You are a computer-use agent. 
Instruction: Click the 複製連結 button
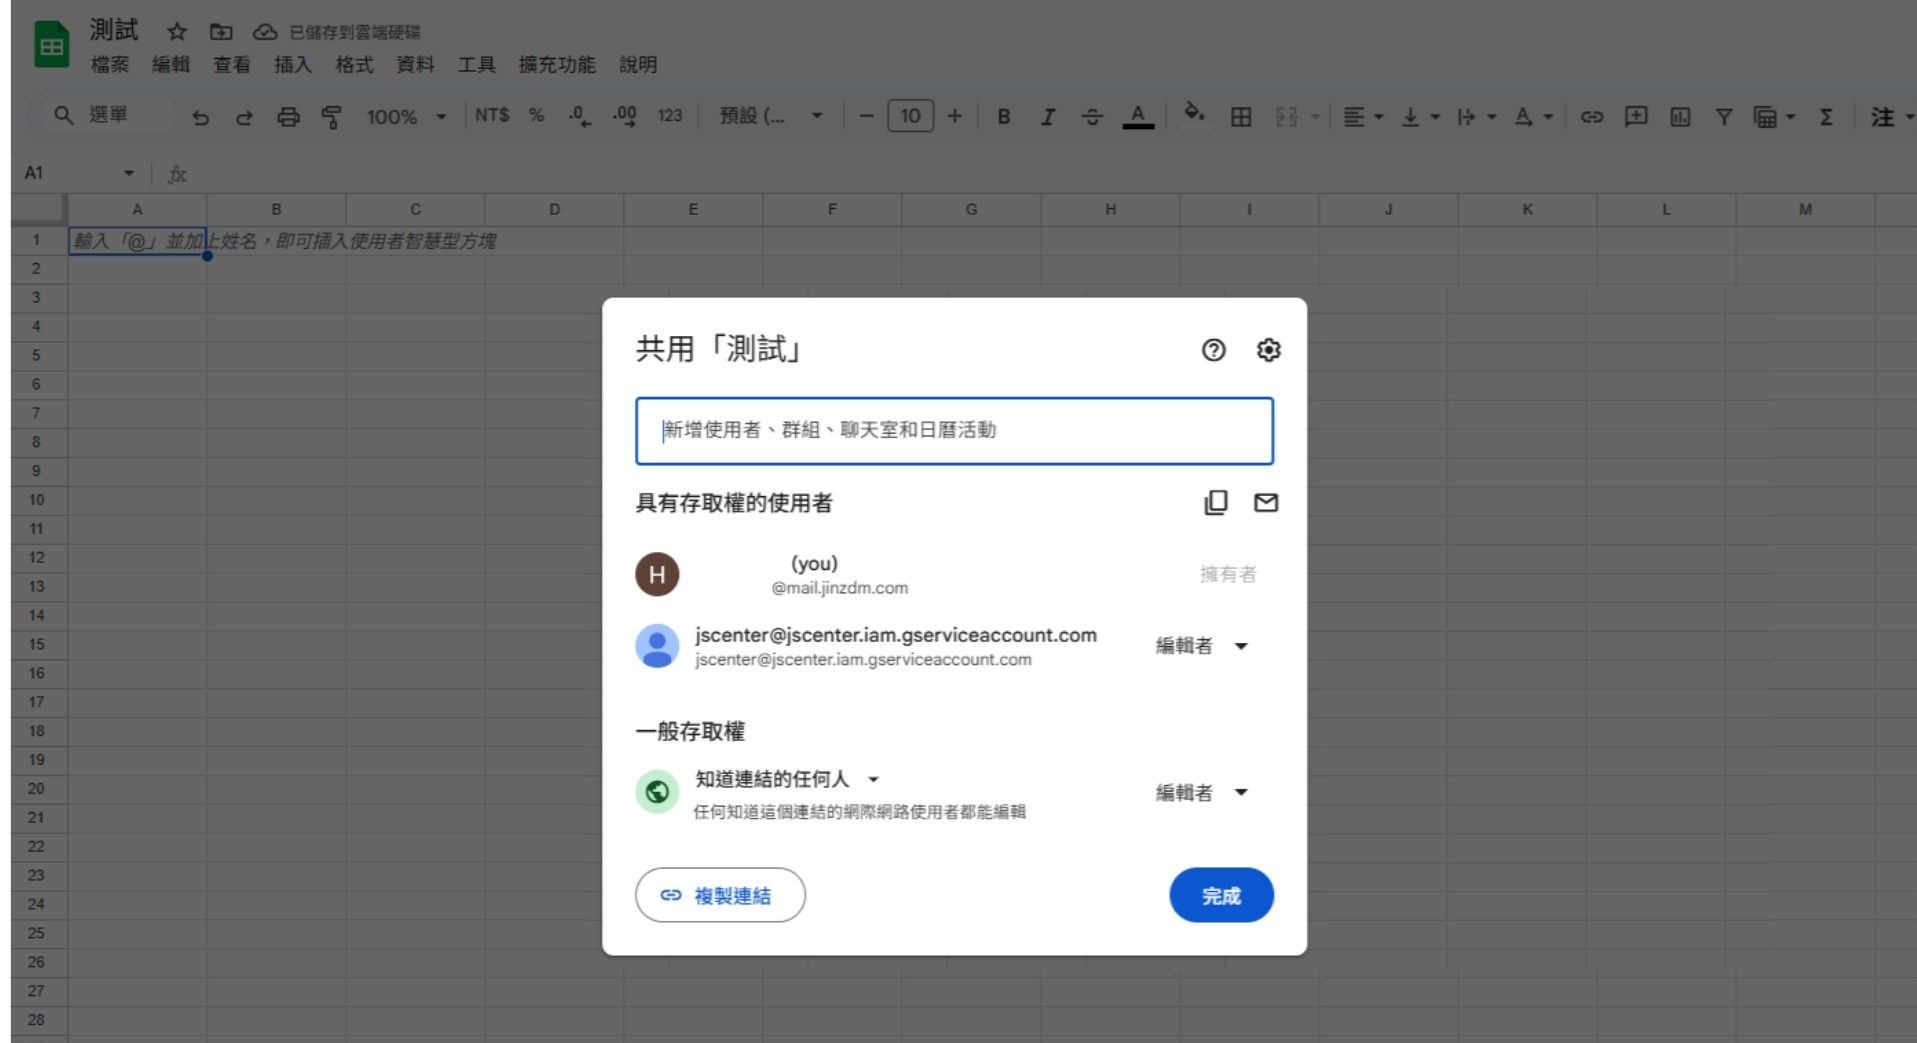720,895
